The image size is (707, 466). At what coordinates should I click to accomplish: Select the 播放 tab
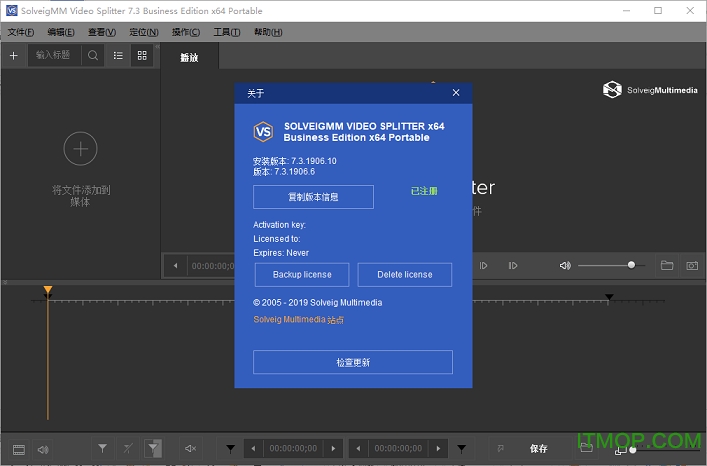click(x=189, y=57)
